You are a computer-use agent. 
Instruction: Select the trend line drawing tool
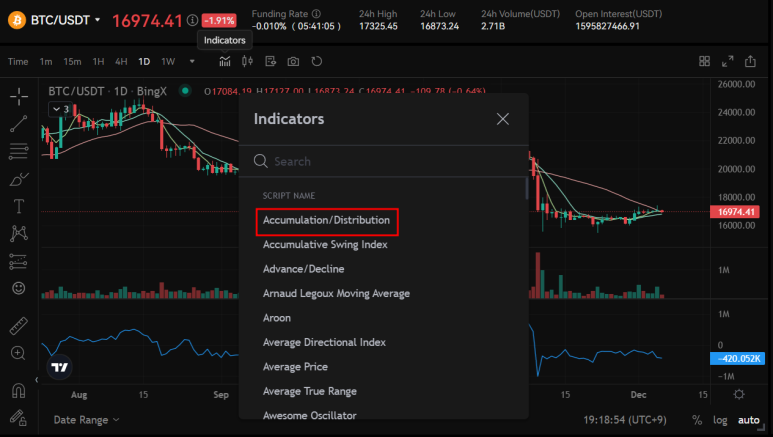pos(19,123)
